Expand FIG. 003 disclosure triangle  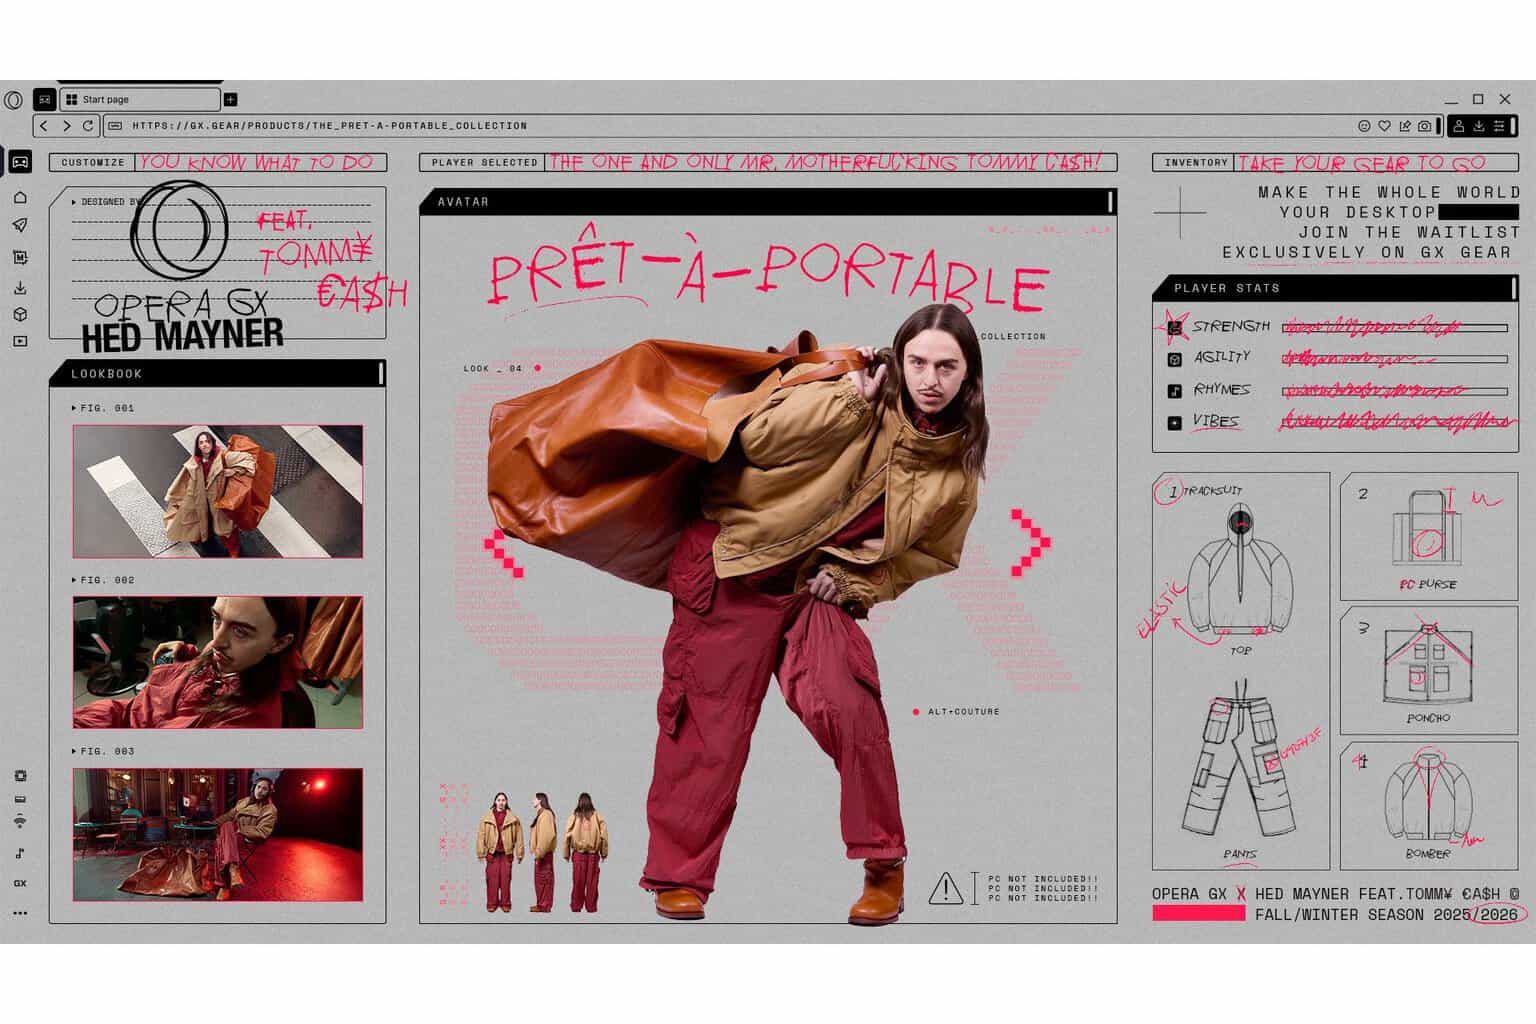pyautogui.click(x=74, y=751)
